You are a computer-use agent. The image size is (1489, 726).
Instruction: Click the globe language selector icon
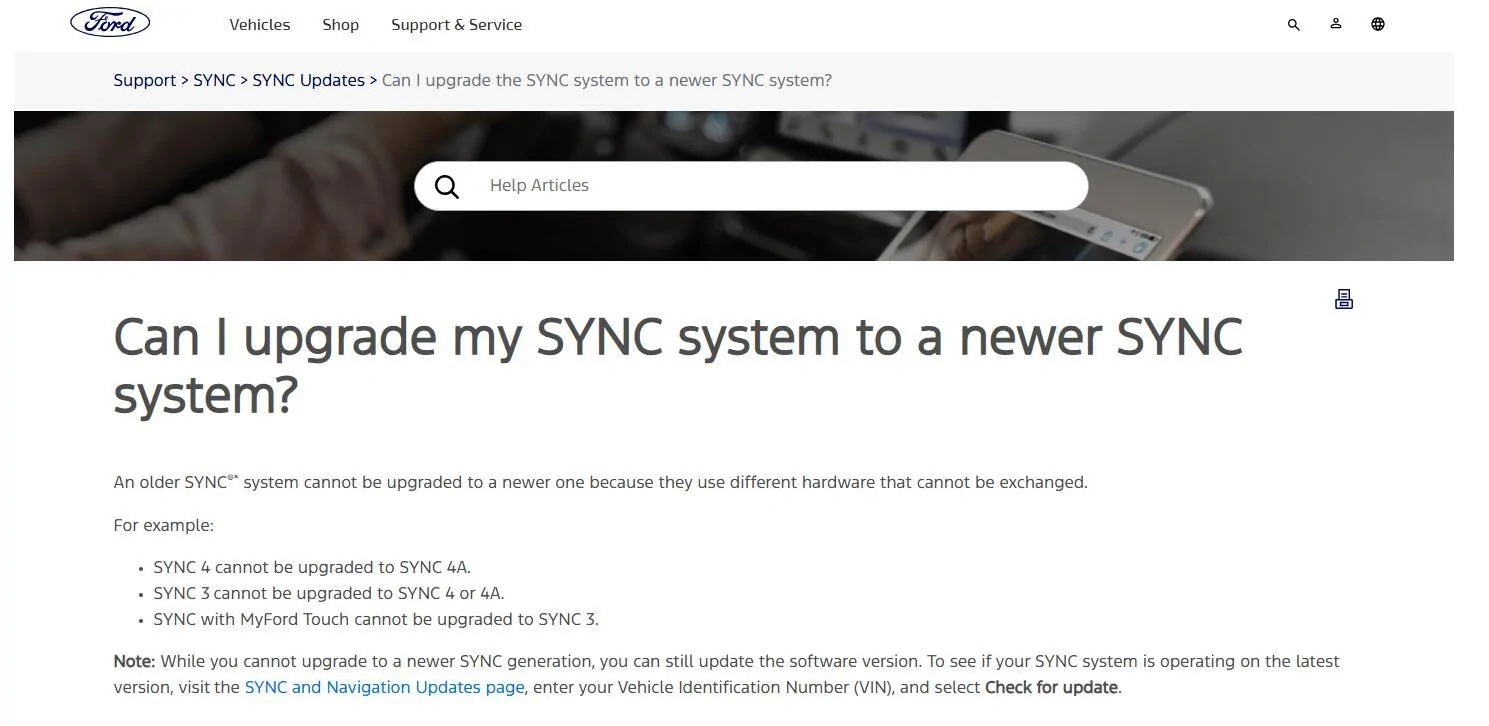(x=1377, y=24)
